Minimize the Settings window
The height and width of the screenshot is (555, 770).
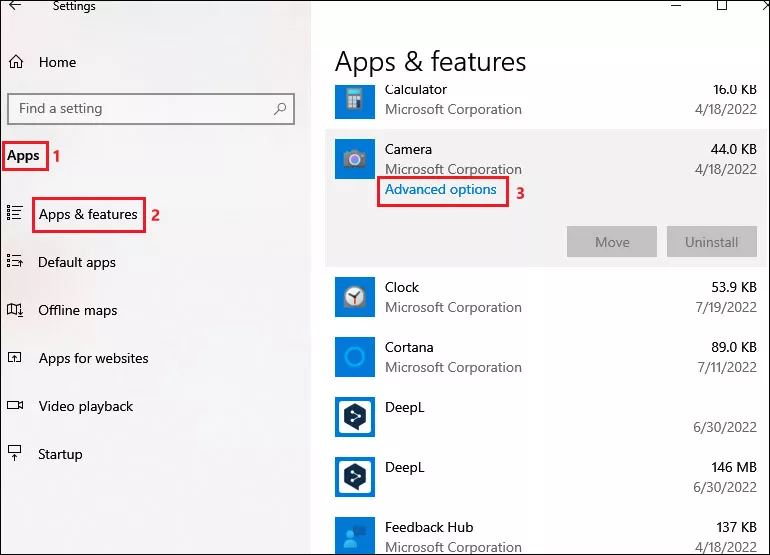[676, 5]
